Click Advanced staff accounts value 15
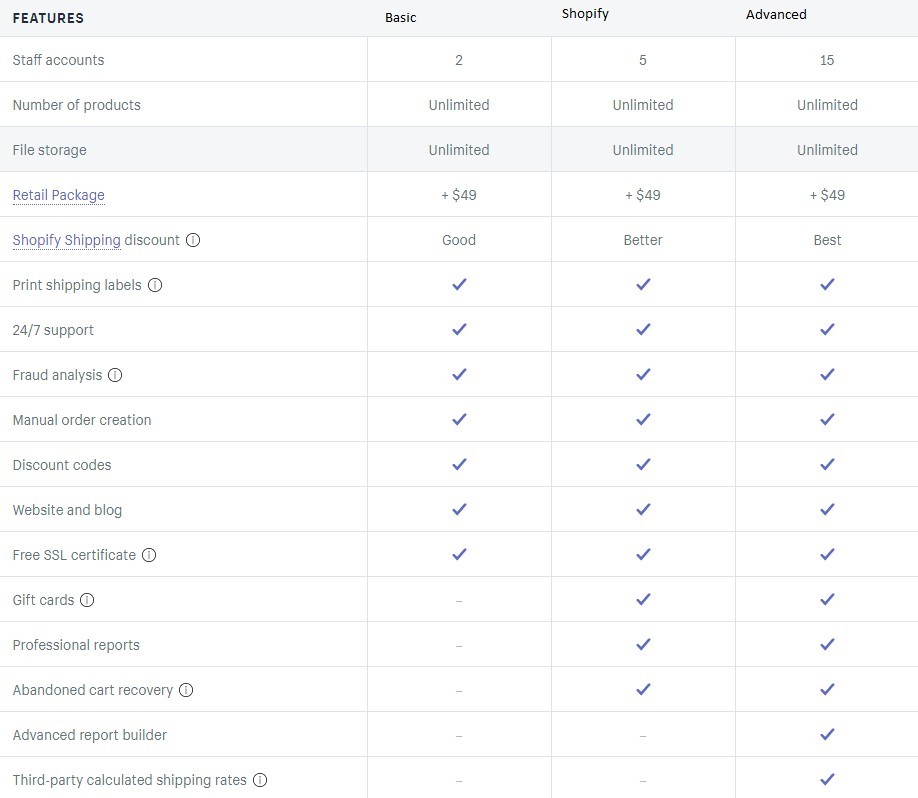This screenshot has width=918, height=798. pyautogui.click(x=827, y=60)
